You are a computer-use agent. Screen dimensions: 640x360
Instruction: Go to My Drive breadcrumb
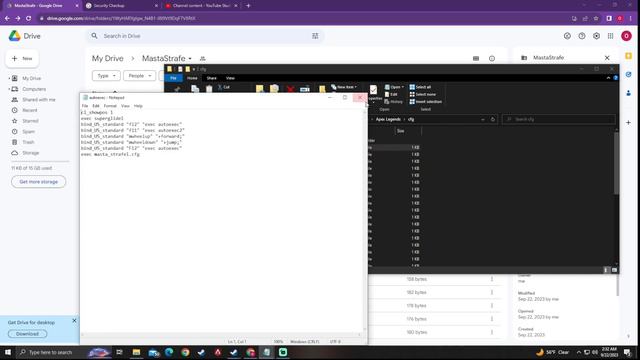107,58
